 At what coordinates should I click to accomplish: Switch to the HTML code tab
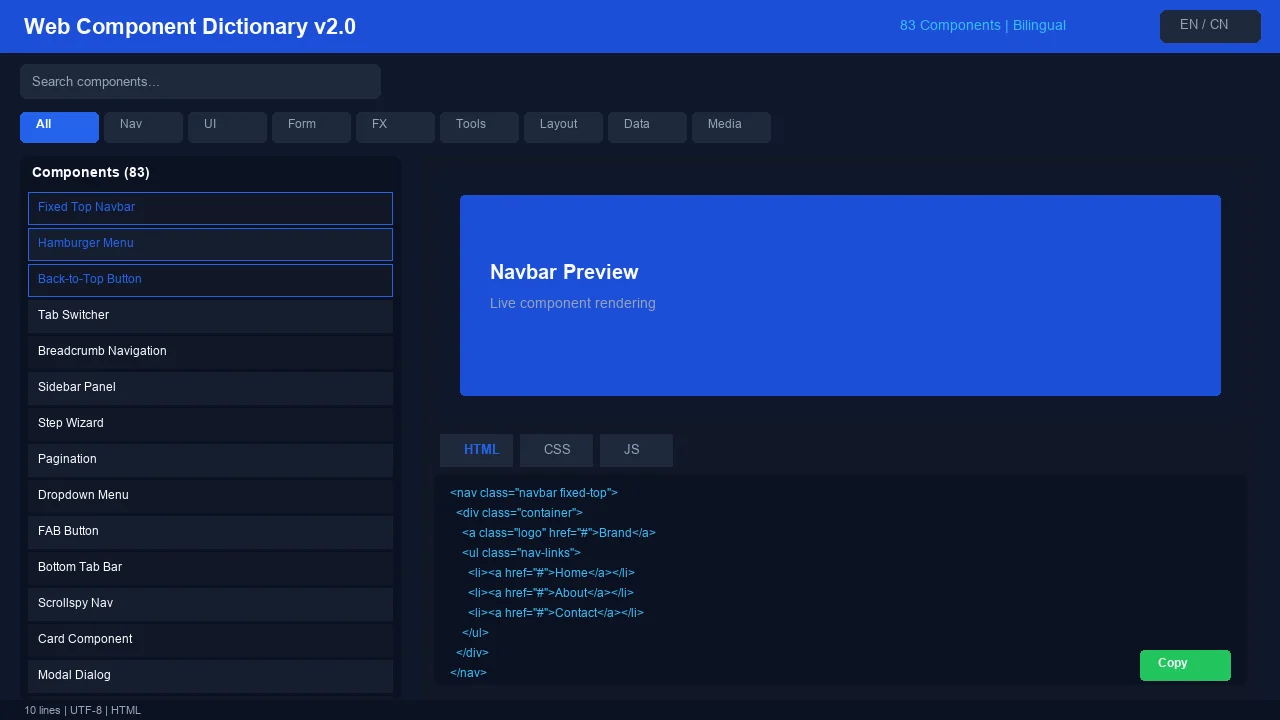[x=477, y=450]
